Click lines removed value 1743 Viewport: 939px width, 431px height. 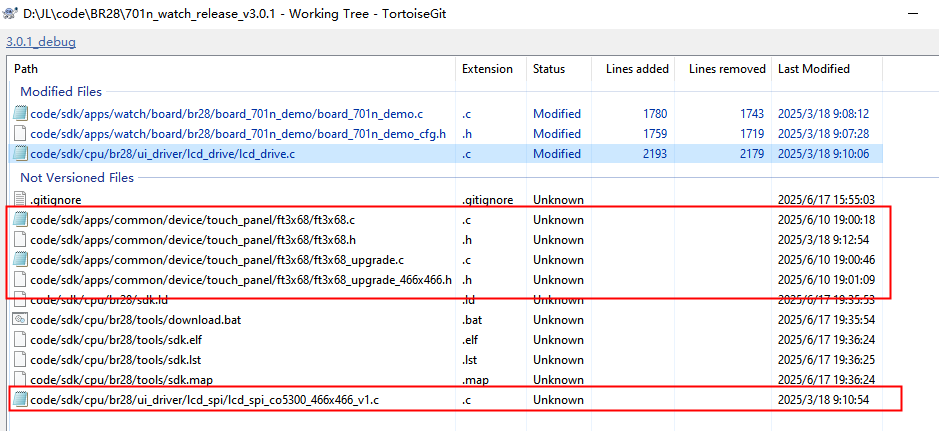[x=751, y=114]
